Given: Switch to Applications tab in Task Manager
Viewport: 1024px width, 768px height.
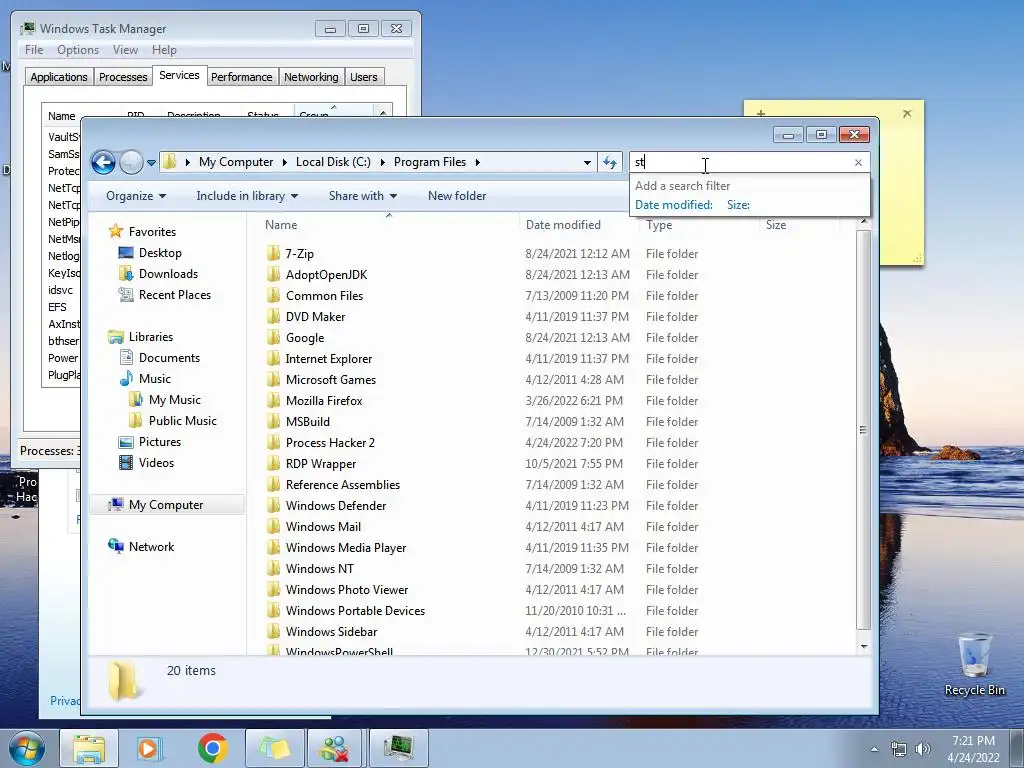Looking at the screenshot, I should (59, 77).
